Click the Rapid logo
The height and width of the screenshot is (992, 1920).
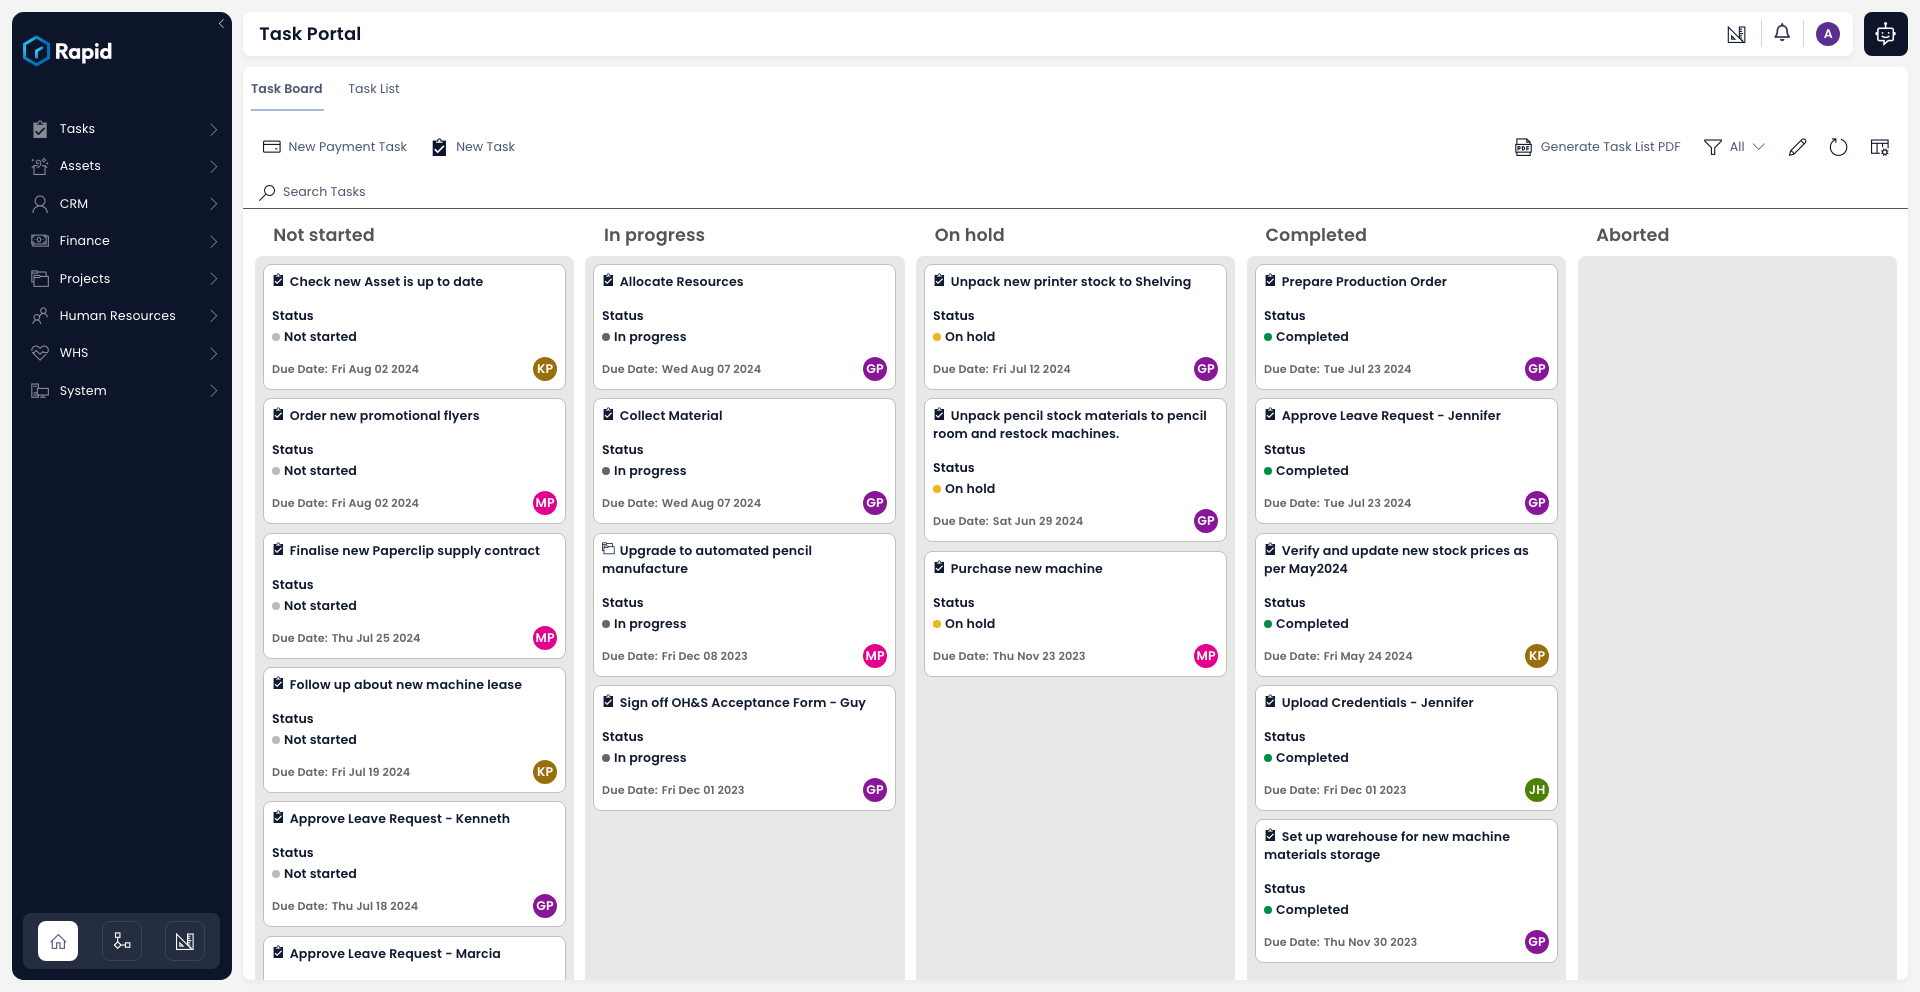click(67, 51)
